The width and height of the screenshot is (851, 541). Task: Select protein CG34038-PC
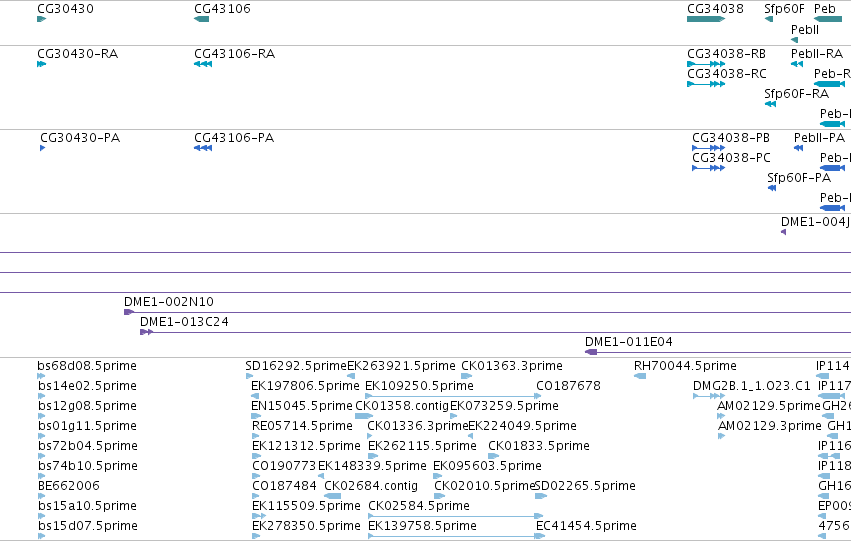point(731,158)
